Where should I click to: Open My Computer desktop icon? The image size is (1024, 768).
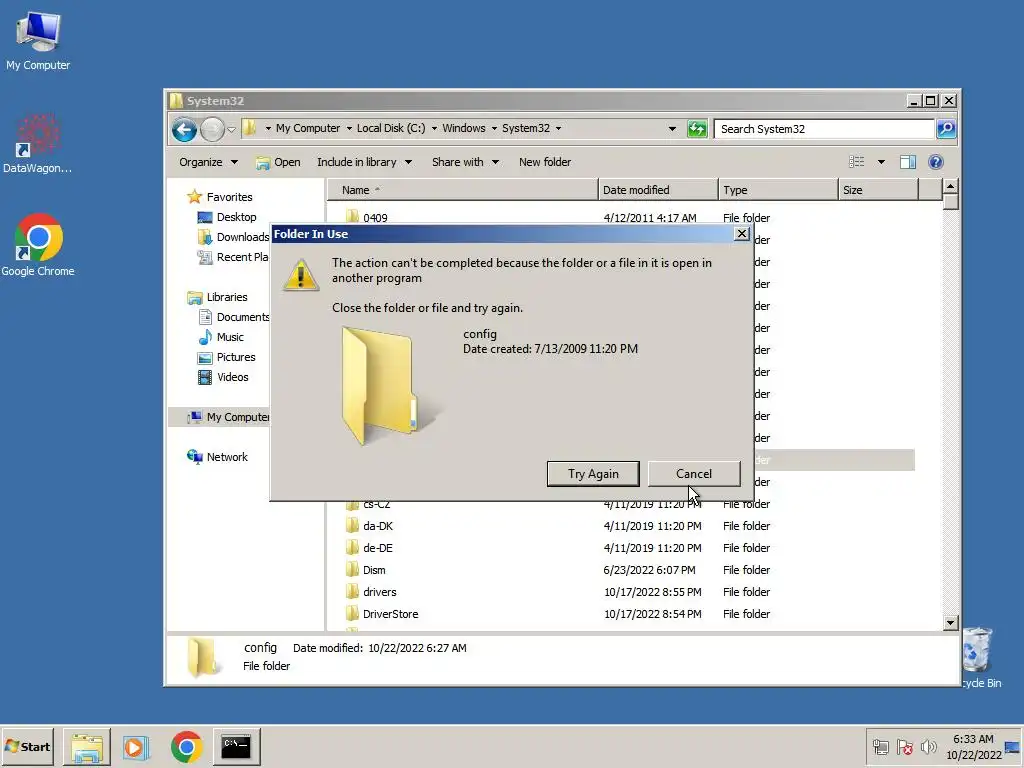[x=38, y=42]
